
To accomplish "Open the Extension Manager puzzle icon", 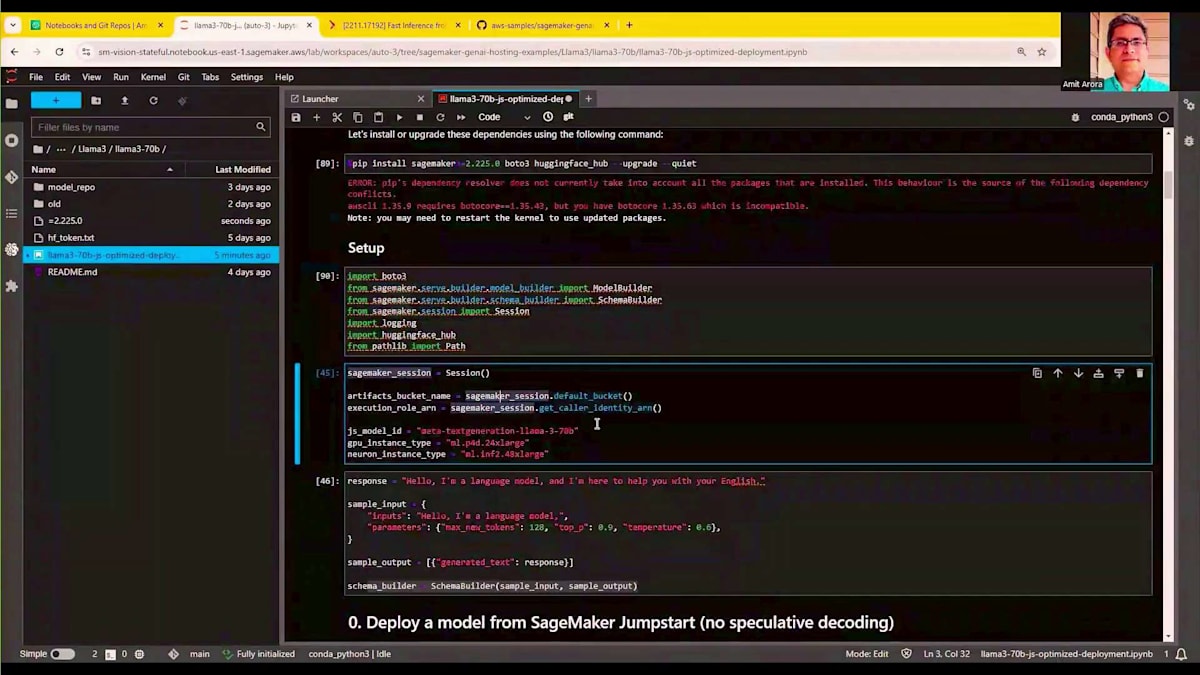I will tap(12, 286).
